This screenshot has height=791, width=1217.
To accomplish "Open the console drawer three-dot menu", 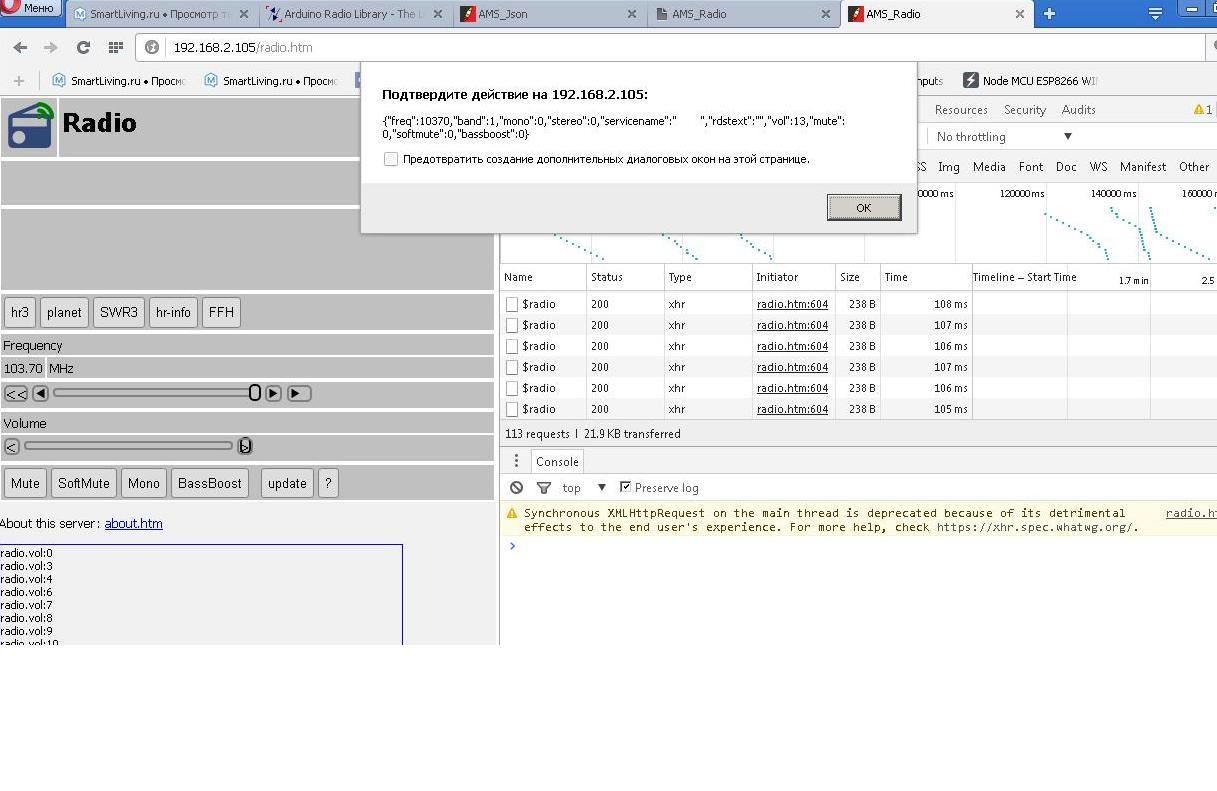I will [x=516, y=461].
